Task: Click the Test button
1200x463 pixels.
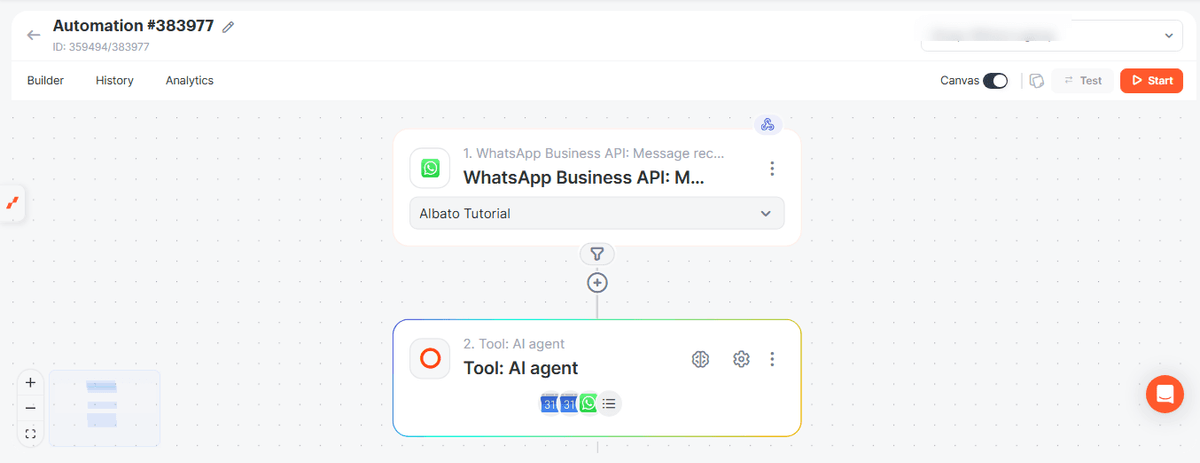Action: coord(1083,81)
